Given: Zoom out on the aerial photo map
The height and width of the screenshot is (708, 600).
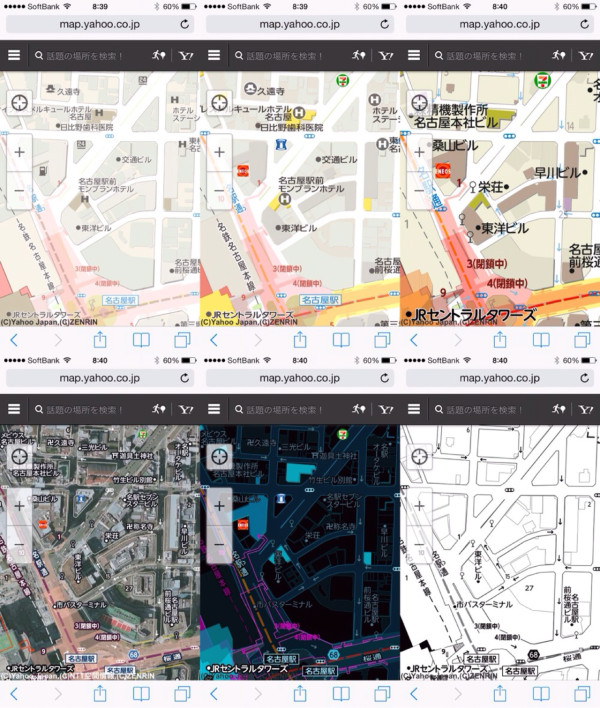Looking at the screenshot, I should click(x=19, y=544).
